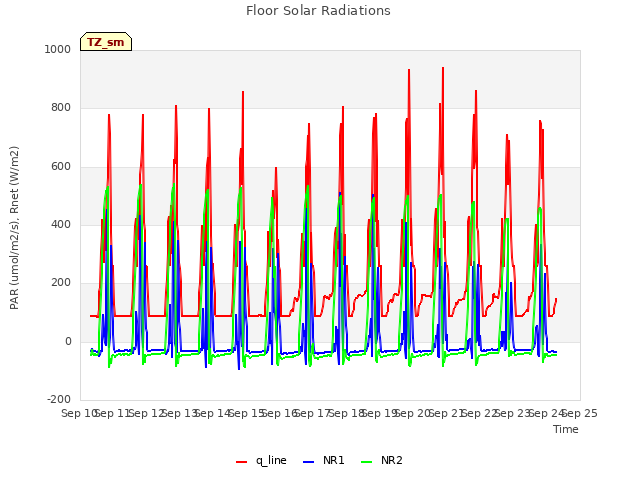The width and height of the screenshot is (640, 480).
Task: Click the blue NR1 legend swatch
Action: [x=309, y=462]
